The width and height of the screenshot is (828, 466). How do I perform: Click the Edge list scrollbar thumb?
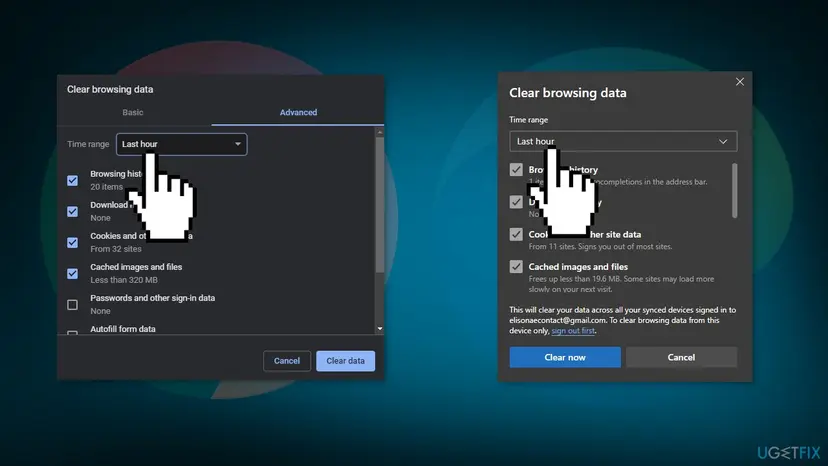pyautogui.click(x=735, y=190)
